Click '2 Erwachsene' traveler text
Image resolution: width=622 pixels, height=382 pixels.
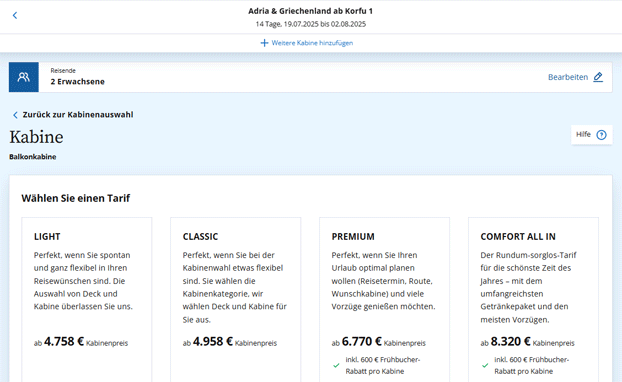77,82
